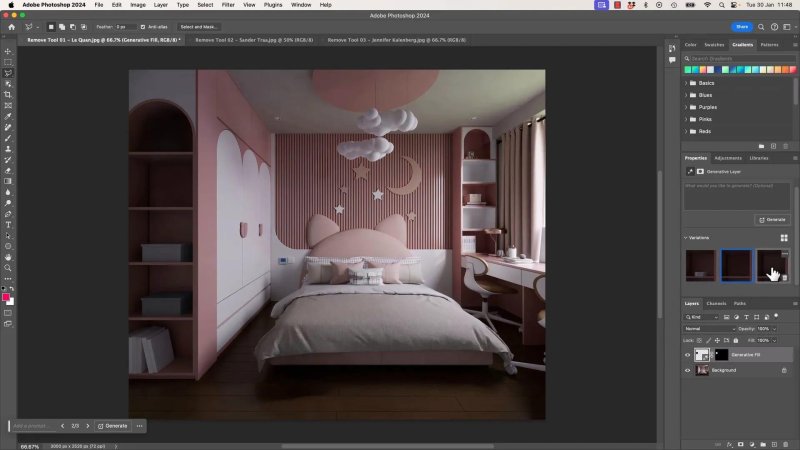
Task: Click the Home icon in options bar
Action: click(11, 27)
